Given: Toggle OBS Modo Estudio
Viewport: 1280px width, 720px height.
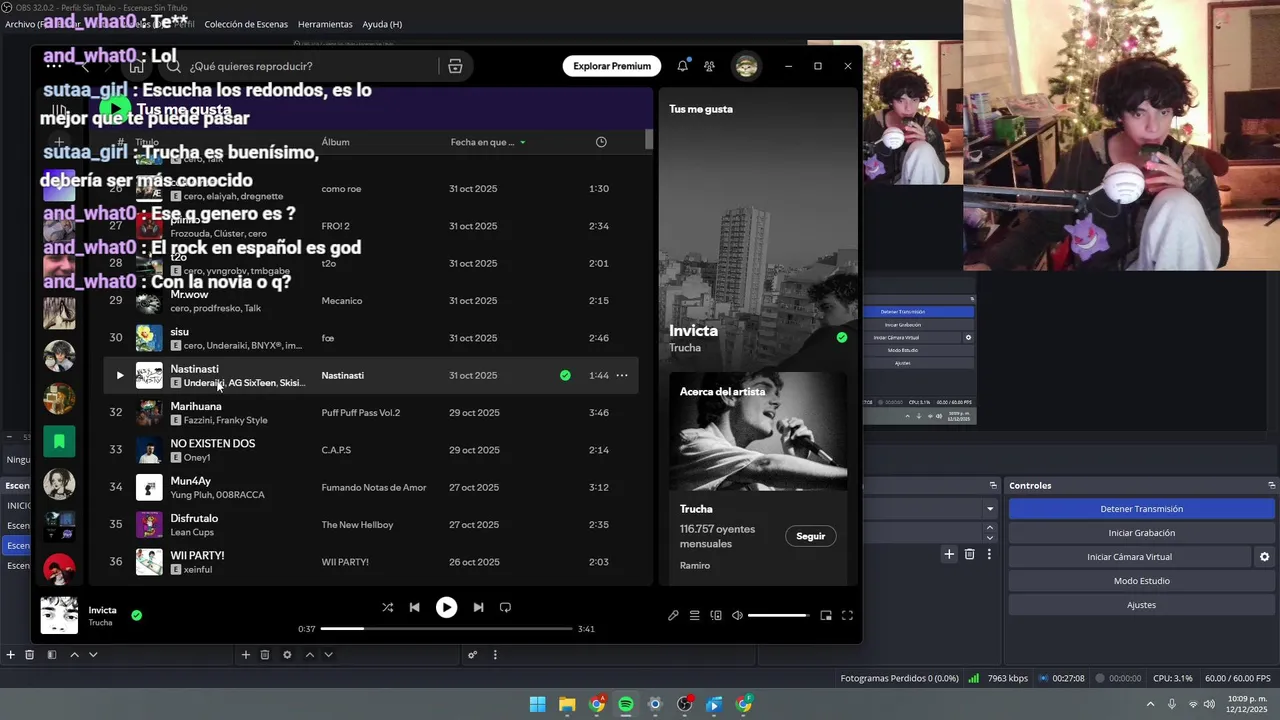Looking at the screenshot, I should click(x=1141, y=581).
